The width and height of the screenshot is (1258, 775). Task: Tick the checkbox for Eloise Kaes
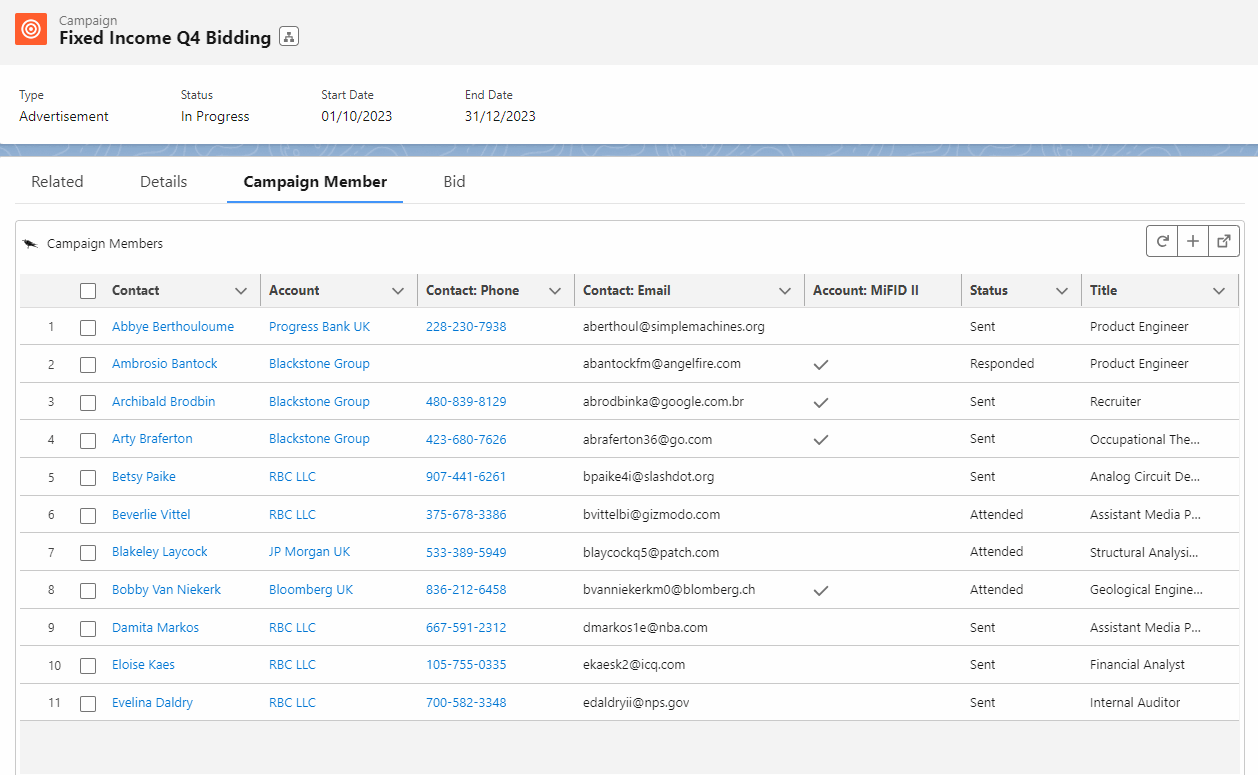[x=88, y=666]
